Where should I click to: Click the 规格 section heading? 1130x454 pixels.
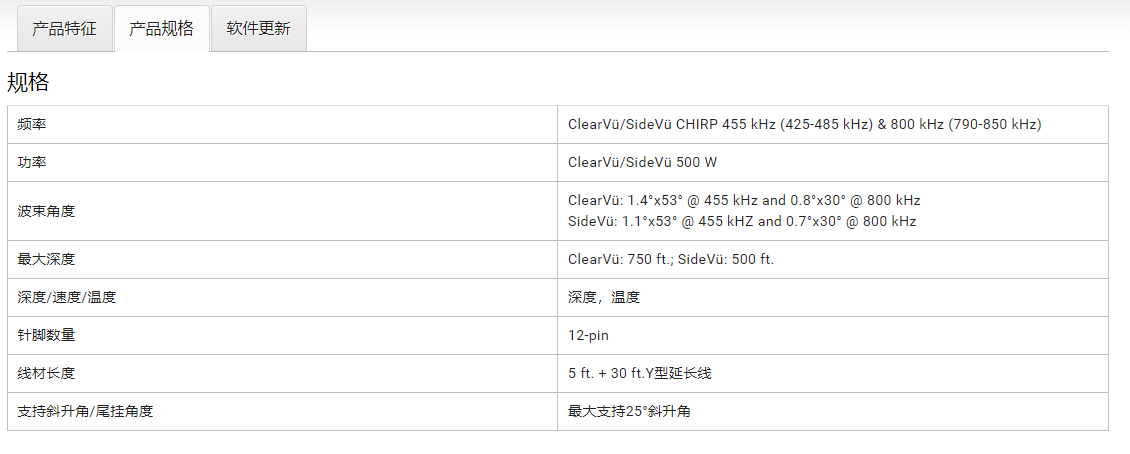pyautogui.click(x=28, y=82)
